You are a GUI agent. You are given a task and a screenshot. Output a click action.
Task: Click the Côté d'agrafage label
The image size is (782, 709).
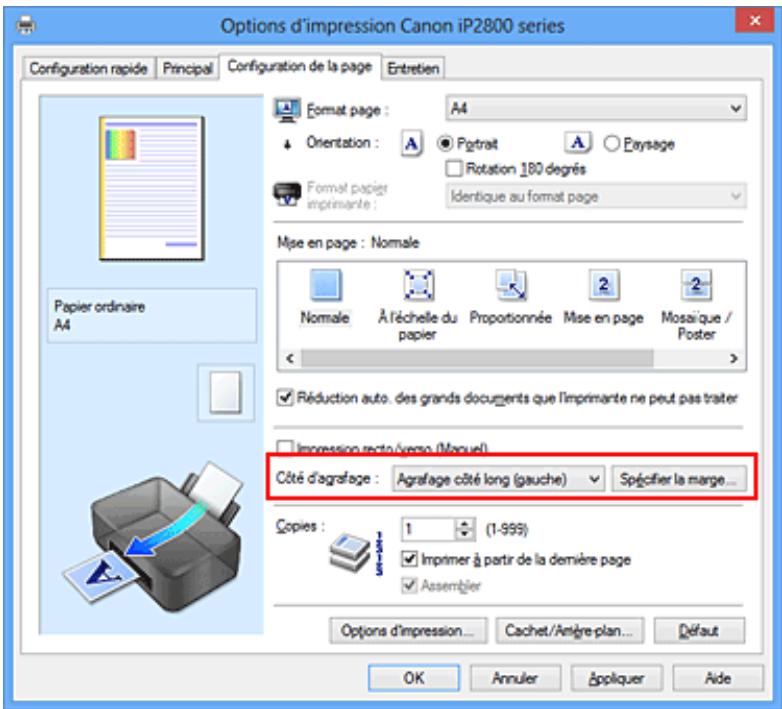tap(328, 478)
